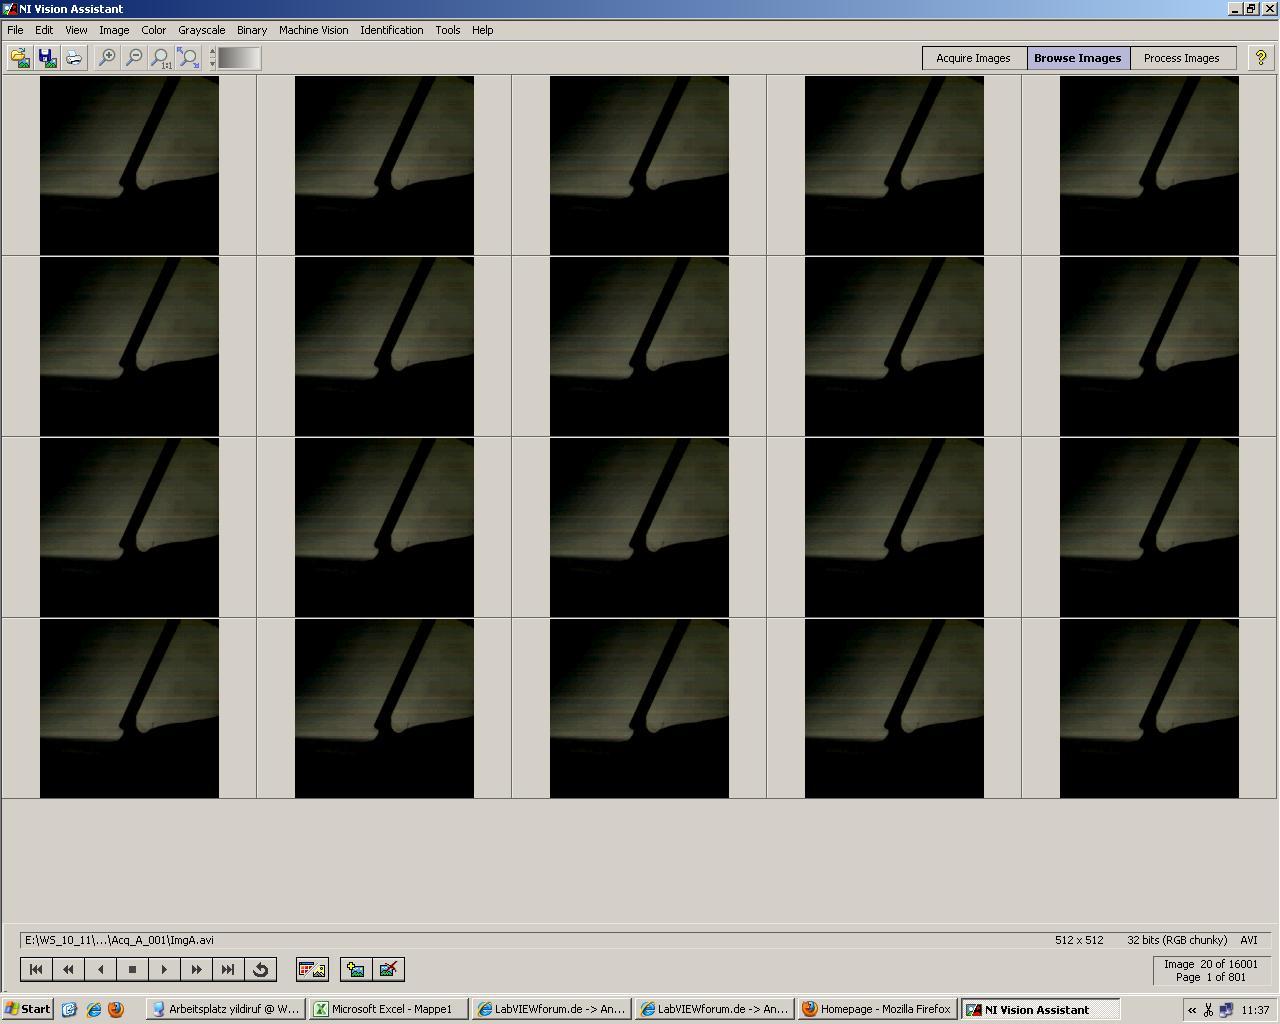Viewport: 1280px width, 1024px height.
Task: Stop the image playback
Action: point(132,969)
